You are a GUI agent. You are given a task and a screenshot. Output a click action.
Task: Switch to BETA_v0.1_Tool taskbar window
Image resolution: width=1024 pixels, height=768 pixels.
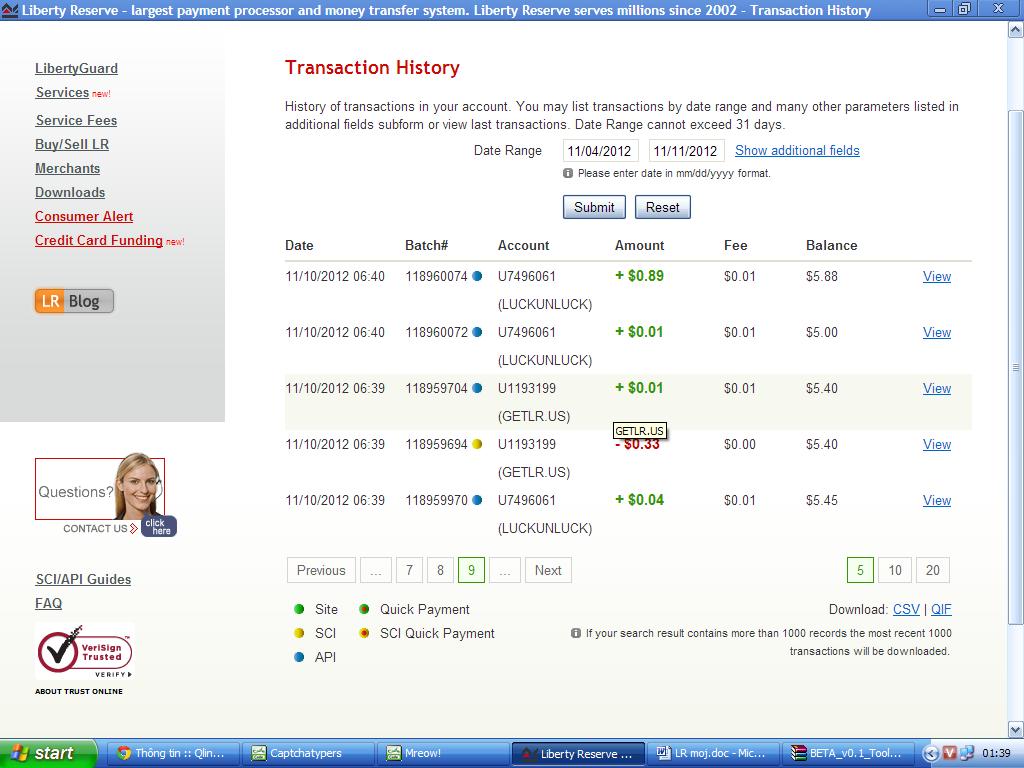coord(848,753)
